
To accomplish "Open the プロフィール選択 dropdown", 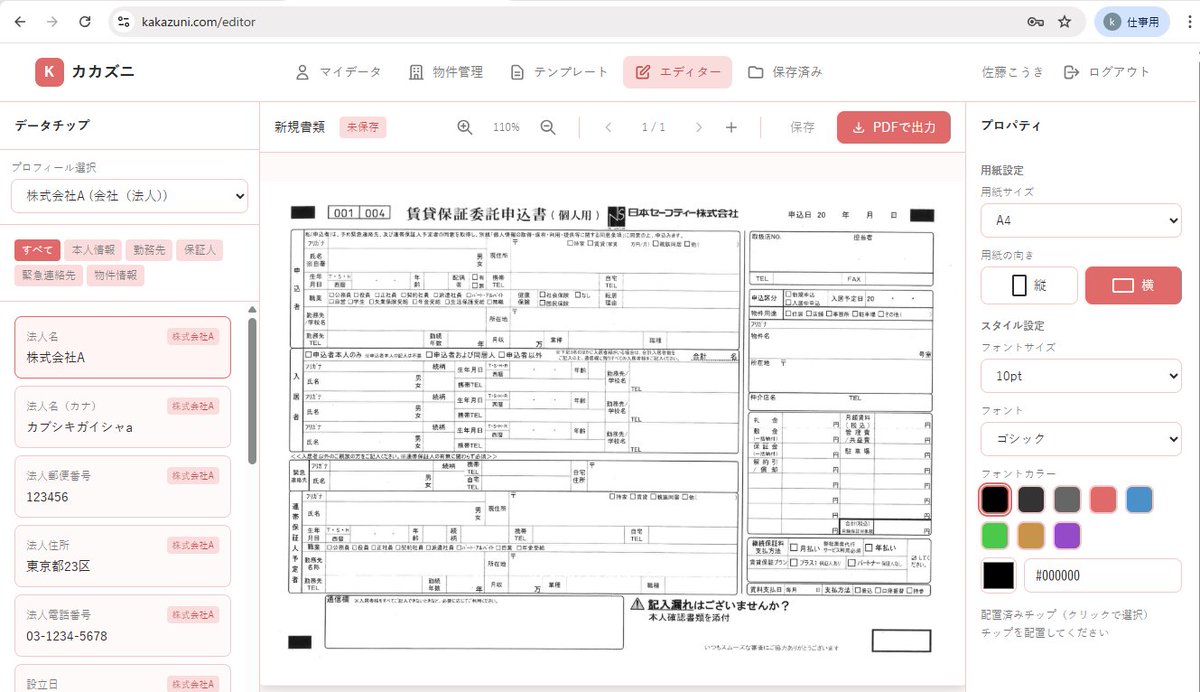I will point(129,196).
